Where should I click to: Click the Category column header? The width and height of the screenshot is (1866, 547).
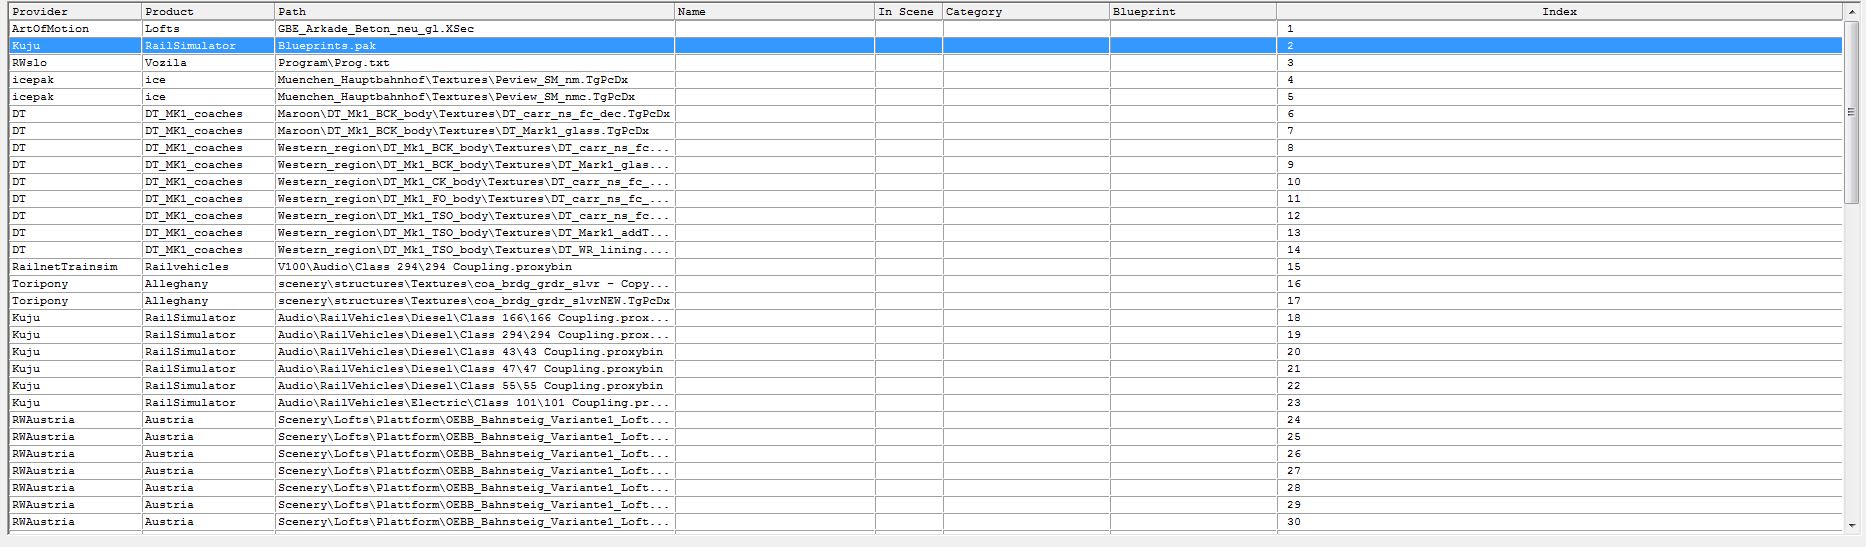[1026, 11]
